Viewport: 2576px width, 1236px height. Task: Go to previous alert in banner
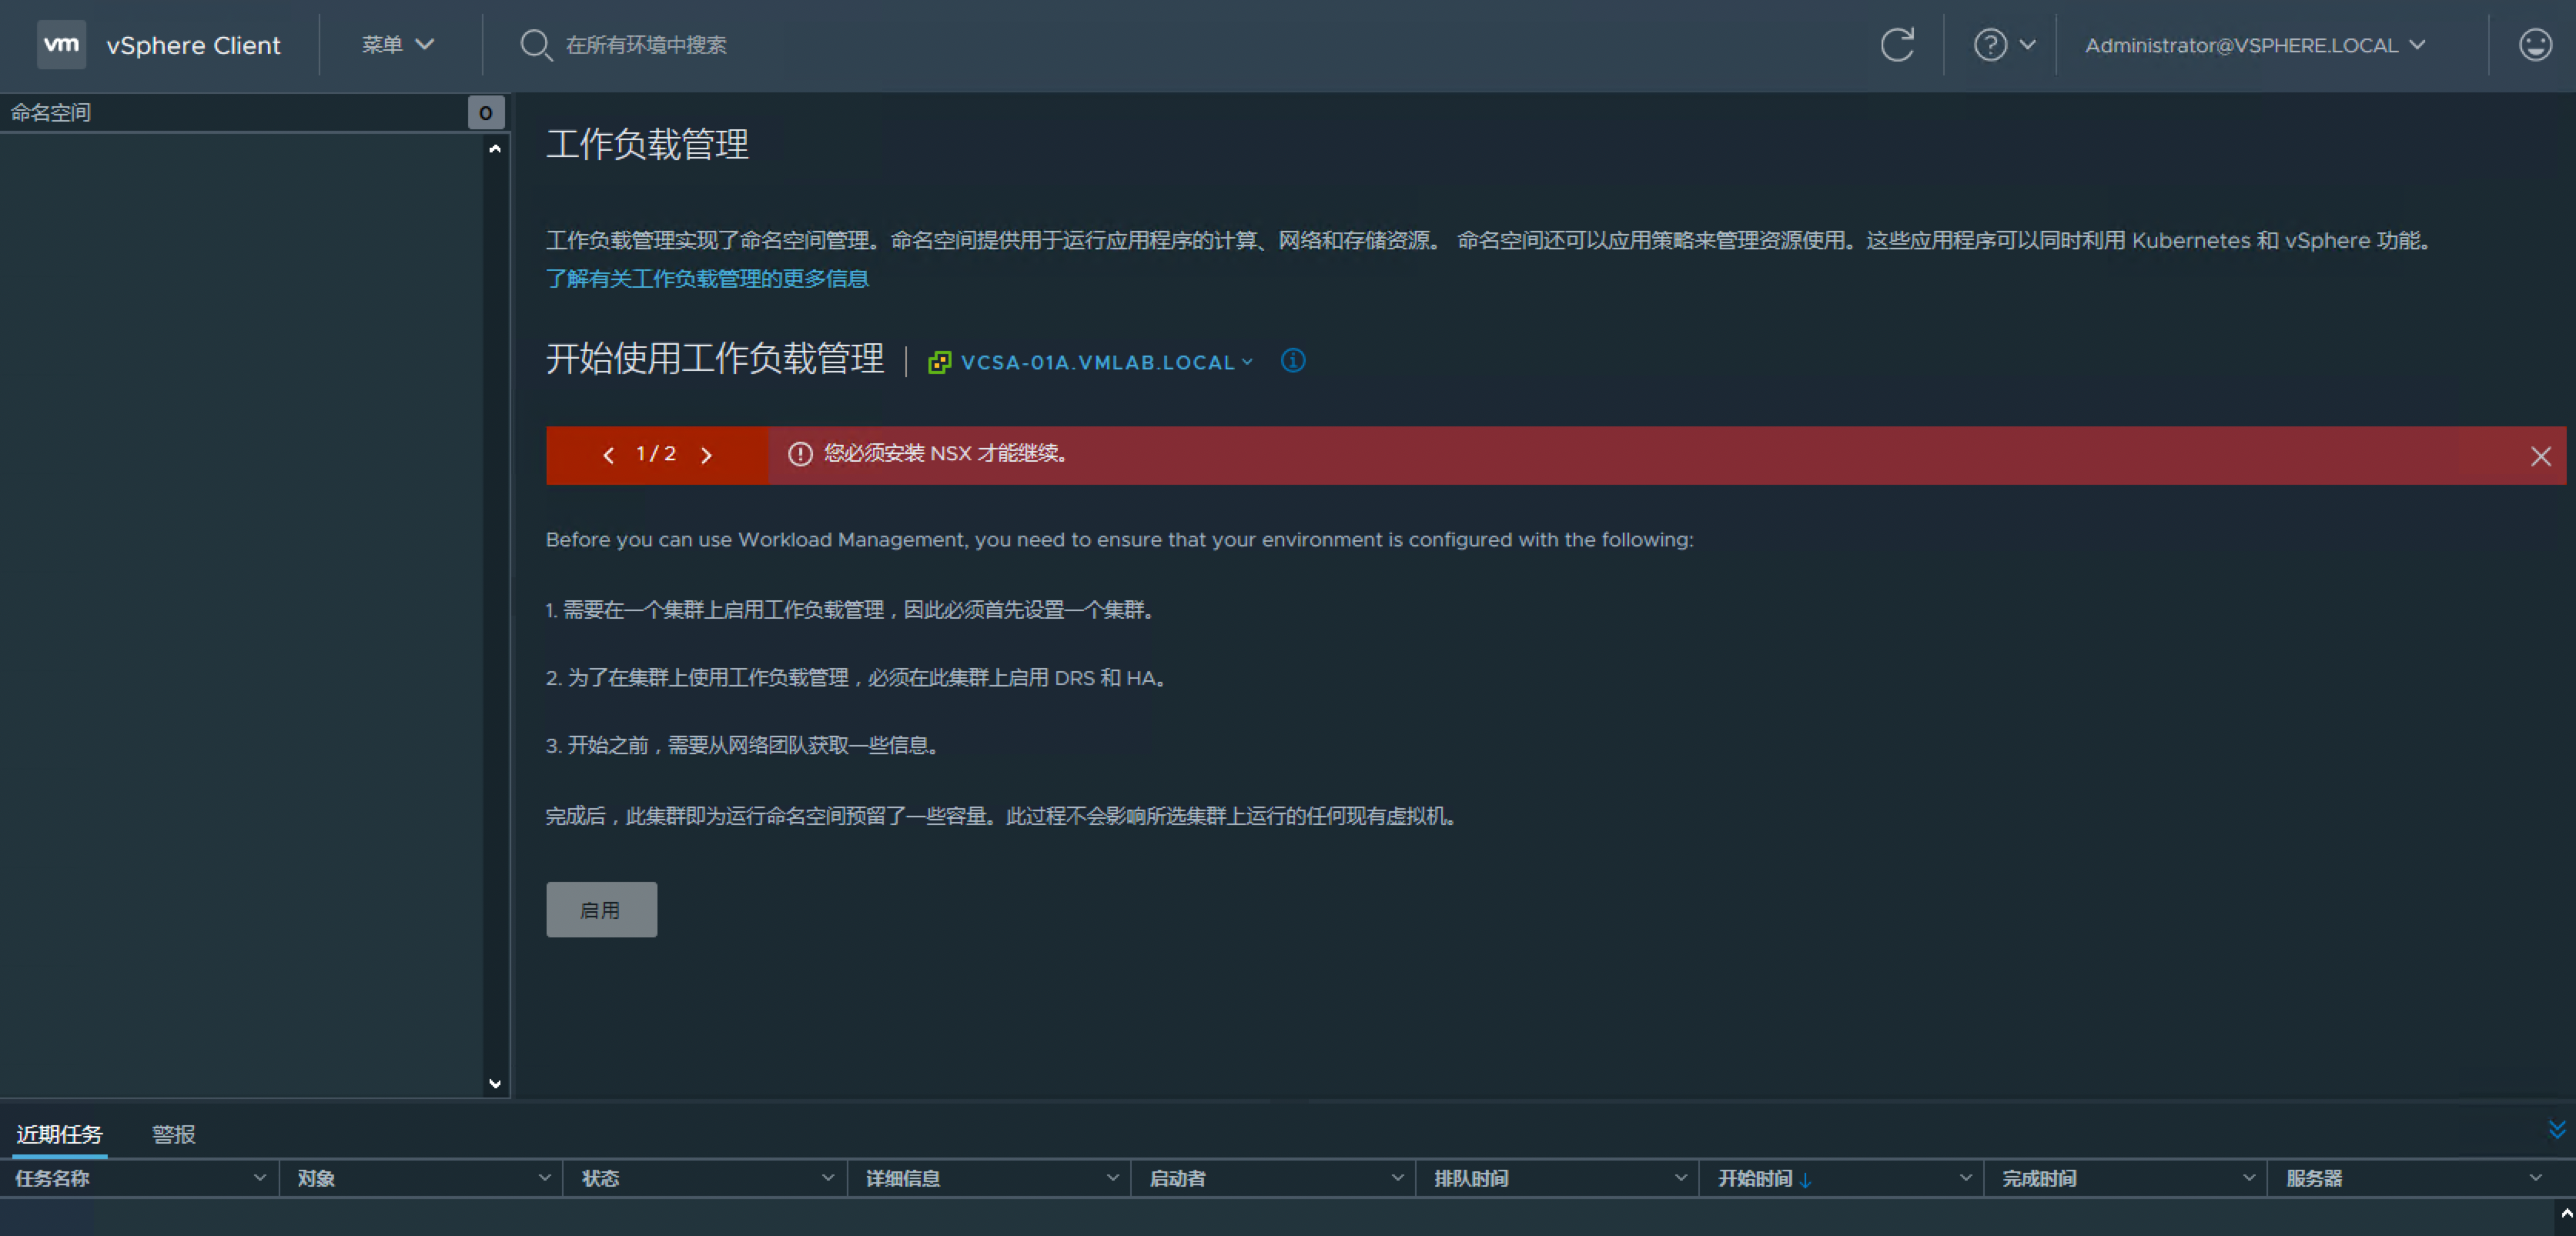tap(608, 455)
